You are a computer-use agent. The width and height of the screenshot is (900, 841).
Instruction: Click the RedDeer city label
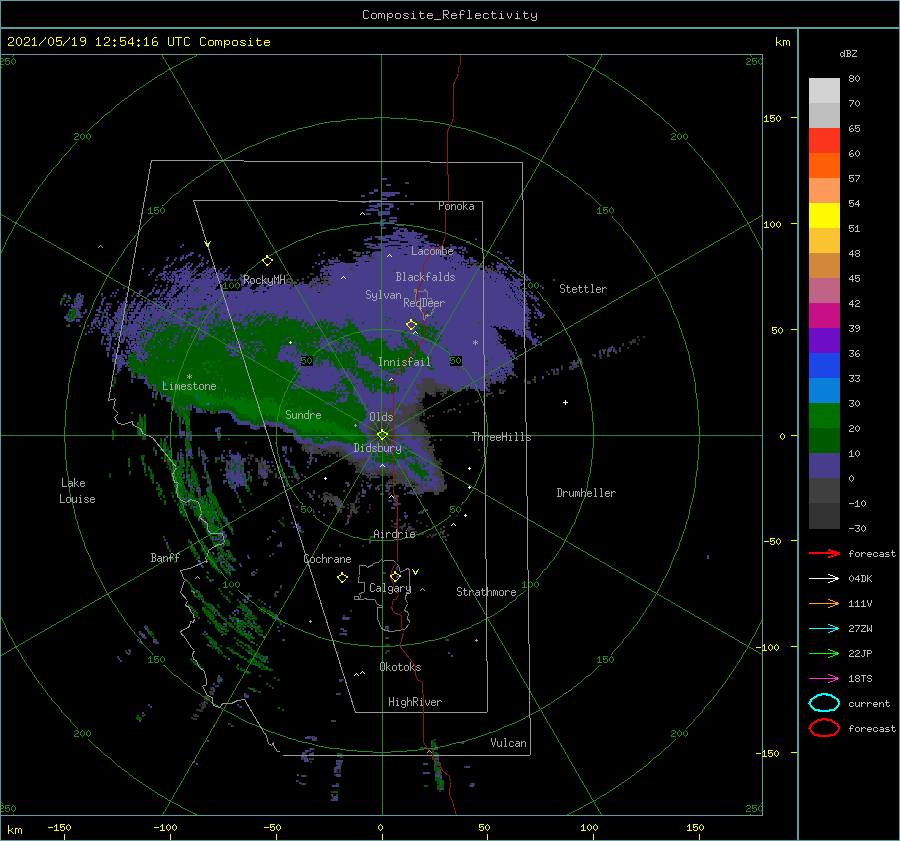(424, 303)
